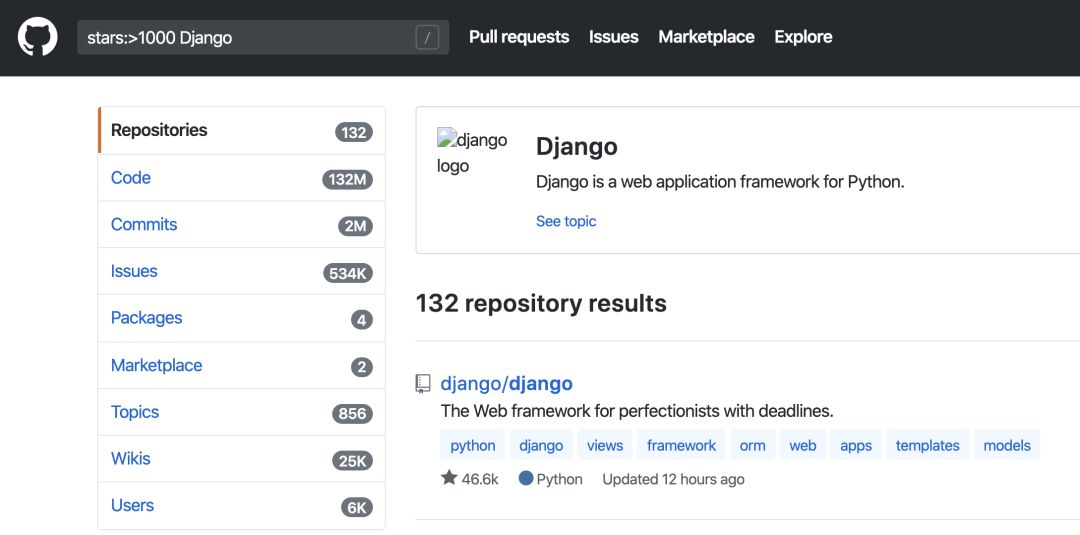Click the apps topic tag

tap(856, 445)
